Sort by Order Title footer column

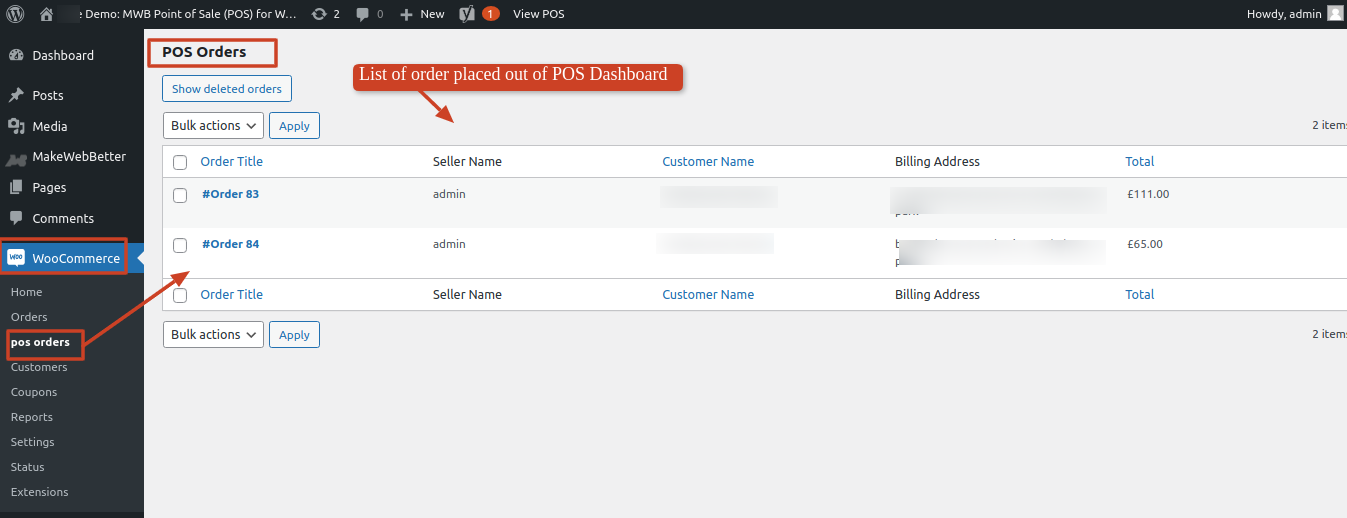[x=232, y=294]
